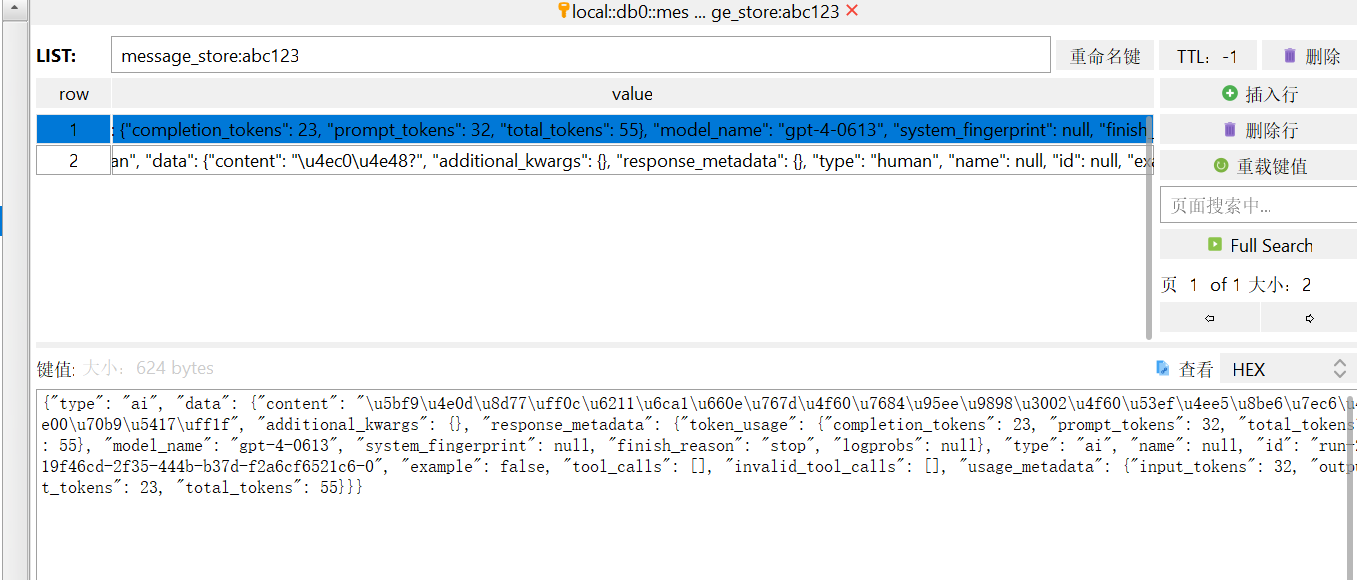This screenshot has height=580, width=1357.
Task: Go to next page arrow
Action: click(x=1309, y=318)
